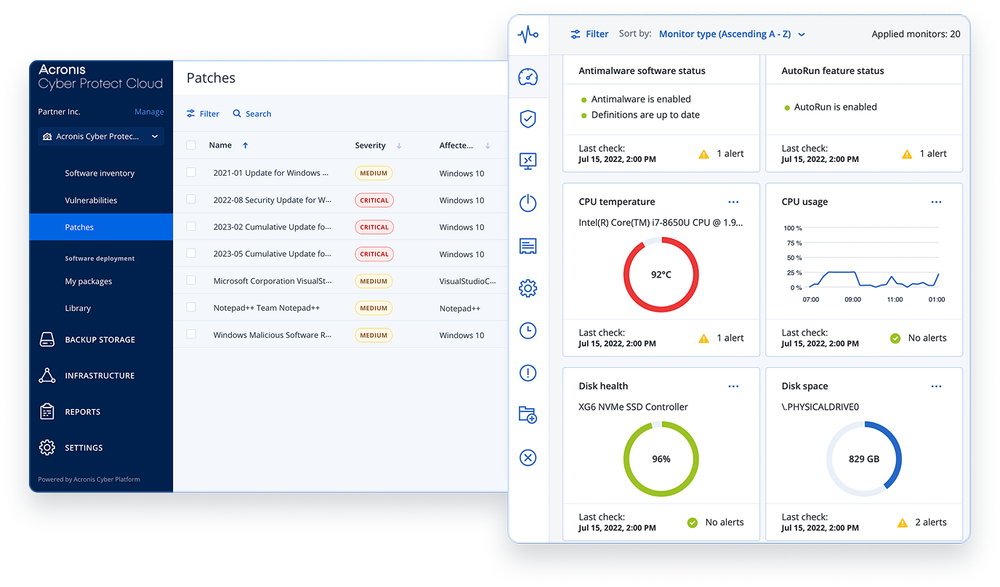Check the 2022-08 Security Update row
The width and height of the screenshot is (1000, 587).
point(191,199)
